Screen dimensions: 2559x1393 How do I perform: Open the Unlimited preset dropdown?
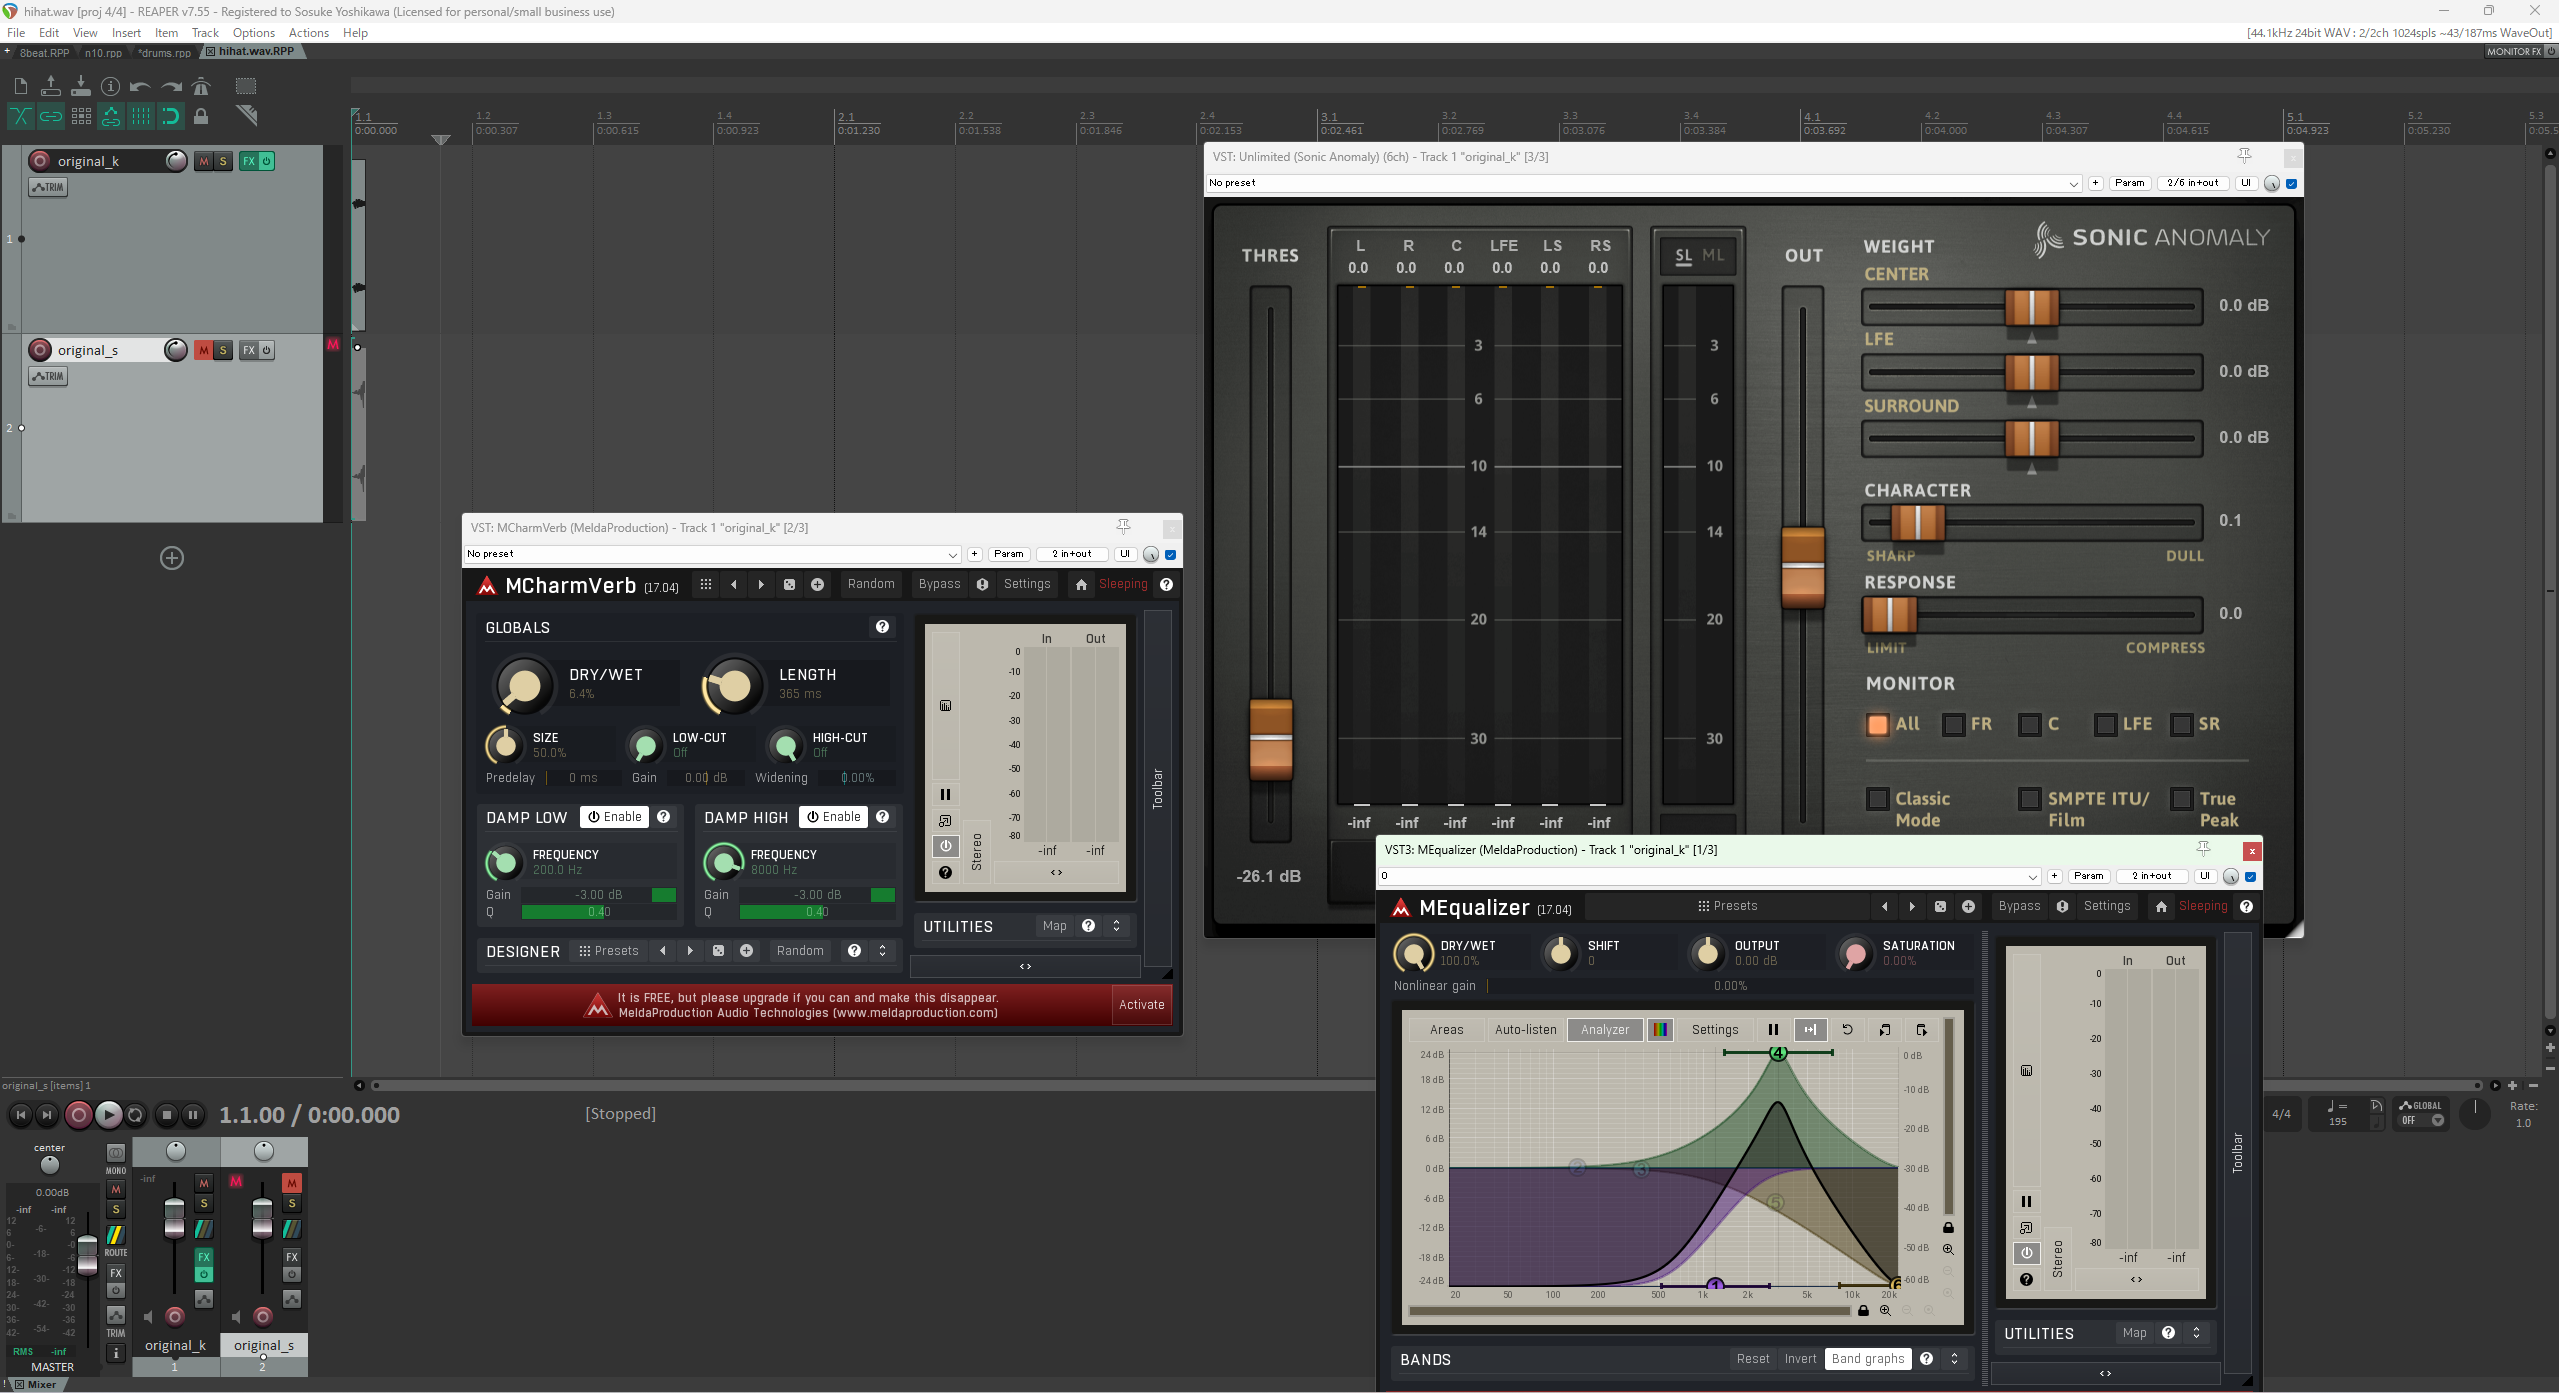pyautogui.click(x=2073, y=183)
